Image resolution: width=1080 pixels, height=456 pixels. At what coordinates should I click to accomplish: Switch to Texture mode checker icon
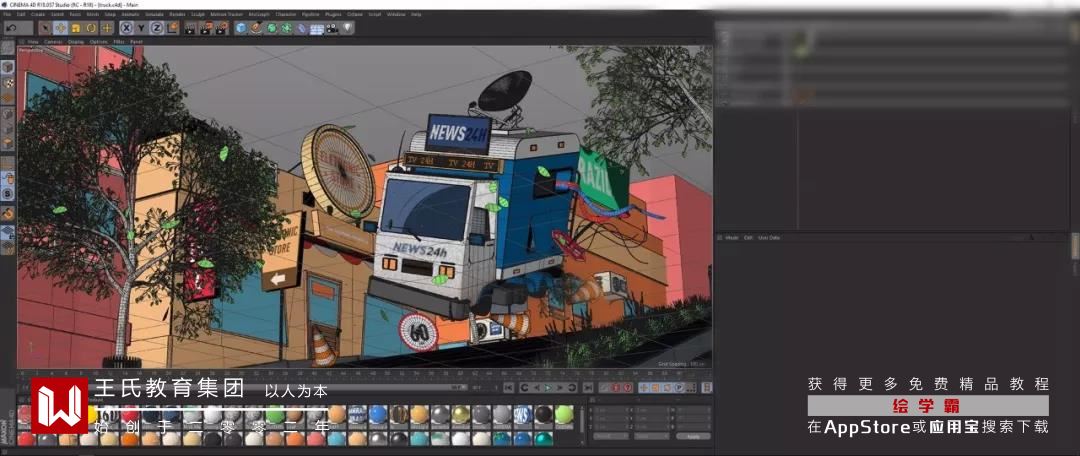(8, 83)
